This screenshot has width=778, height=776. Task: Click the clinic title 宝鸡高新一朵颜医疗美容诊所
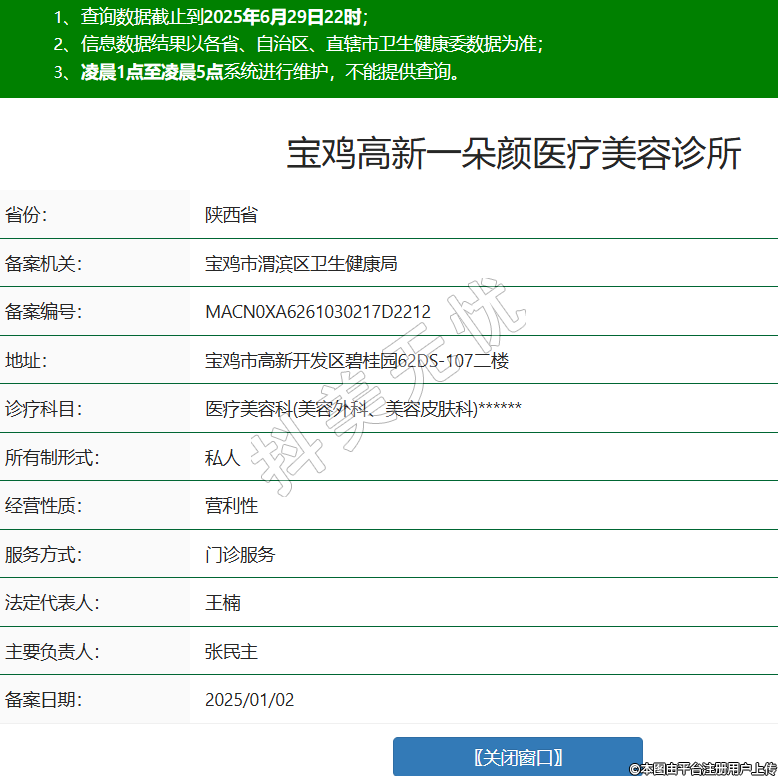[514, 155]
